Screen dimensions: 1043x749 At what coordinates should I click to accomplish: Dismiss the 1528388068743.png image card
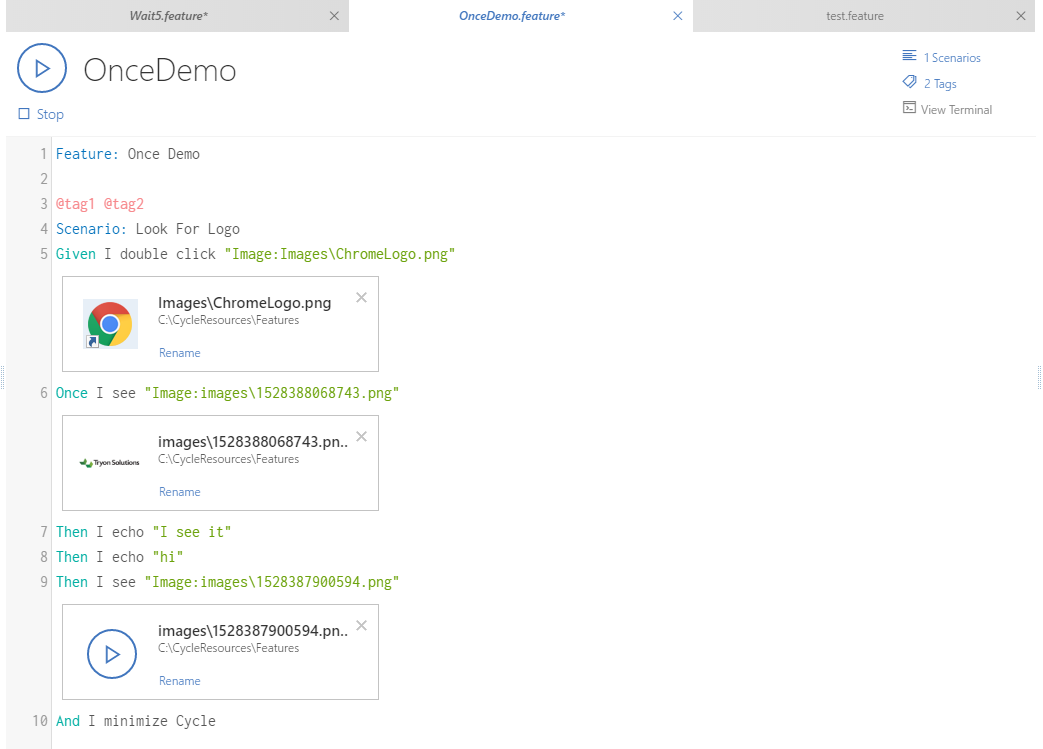361,436
